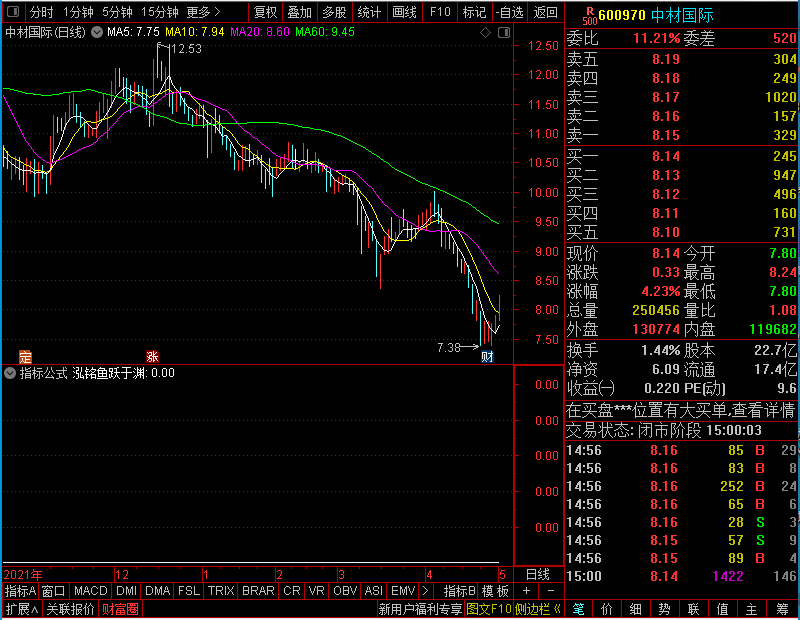The width and height of the screenshot is (800, 620).
Task: Expand the 指标公式 indicator dropdown arrow
Action: point(10,373)
